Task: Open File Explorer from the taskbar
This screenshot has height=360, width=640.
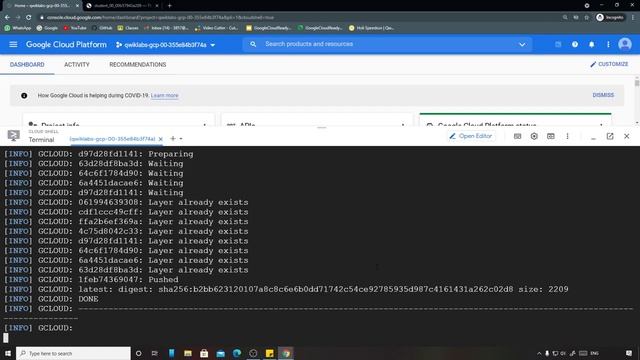Action: (188, 353)
